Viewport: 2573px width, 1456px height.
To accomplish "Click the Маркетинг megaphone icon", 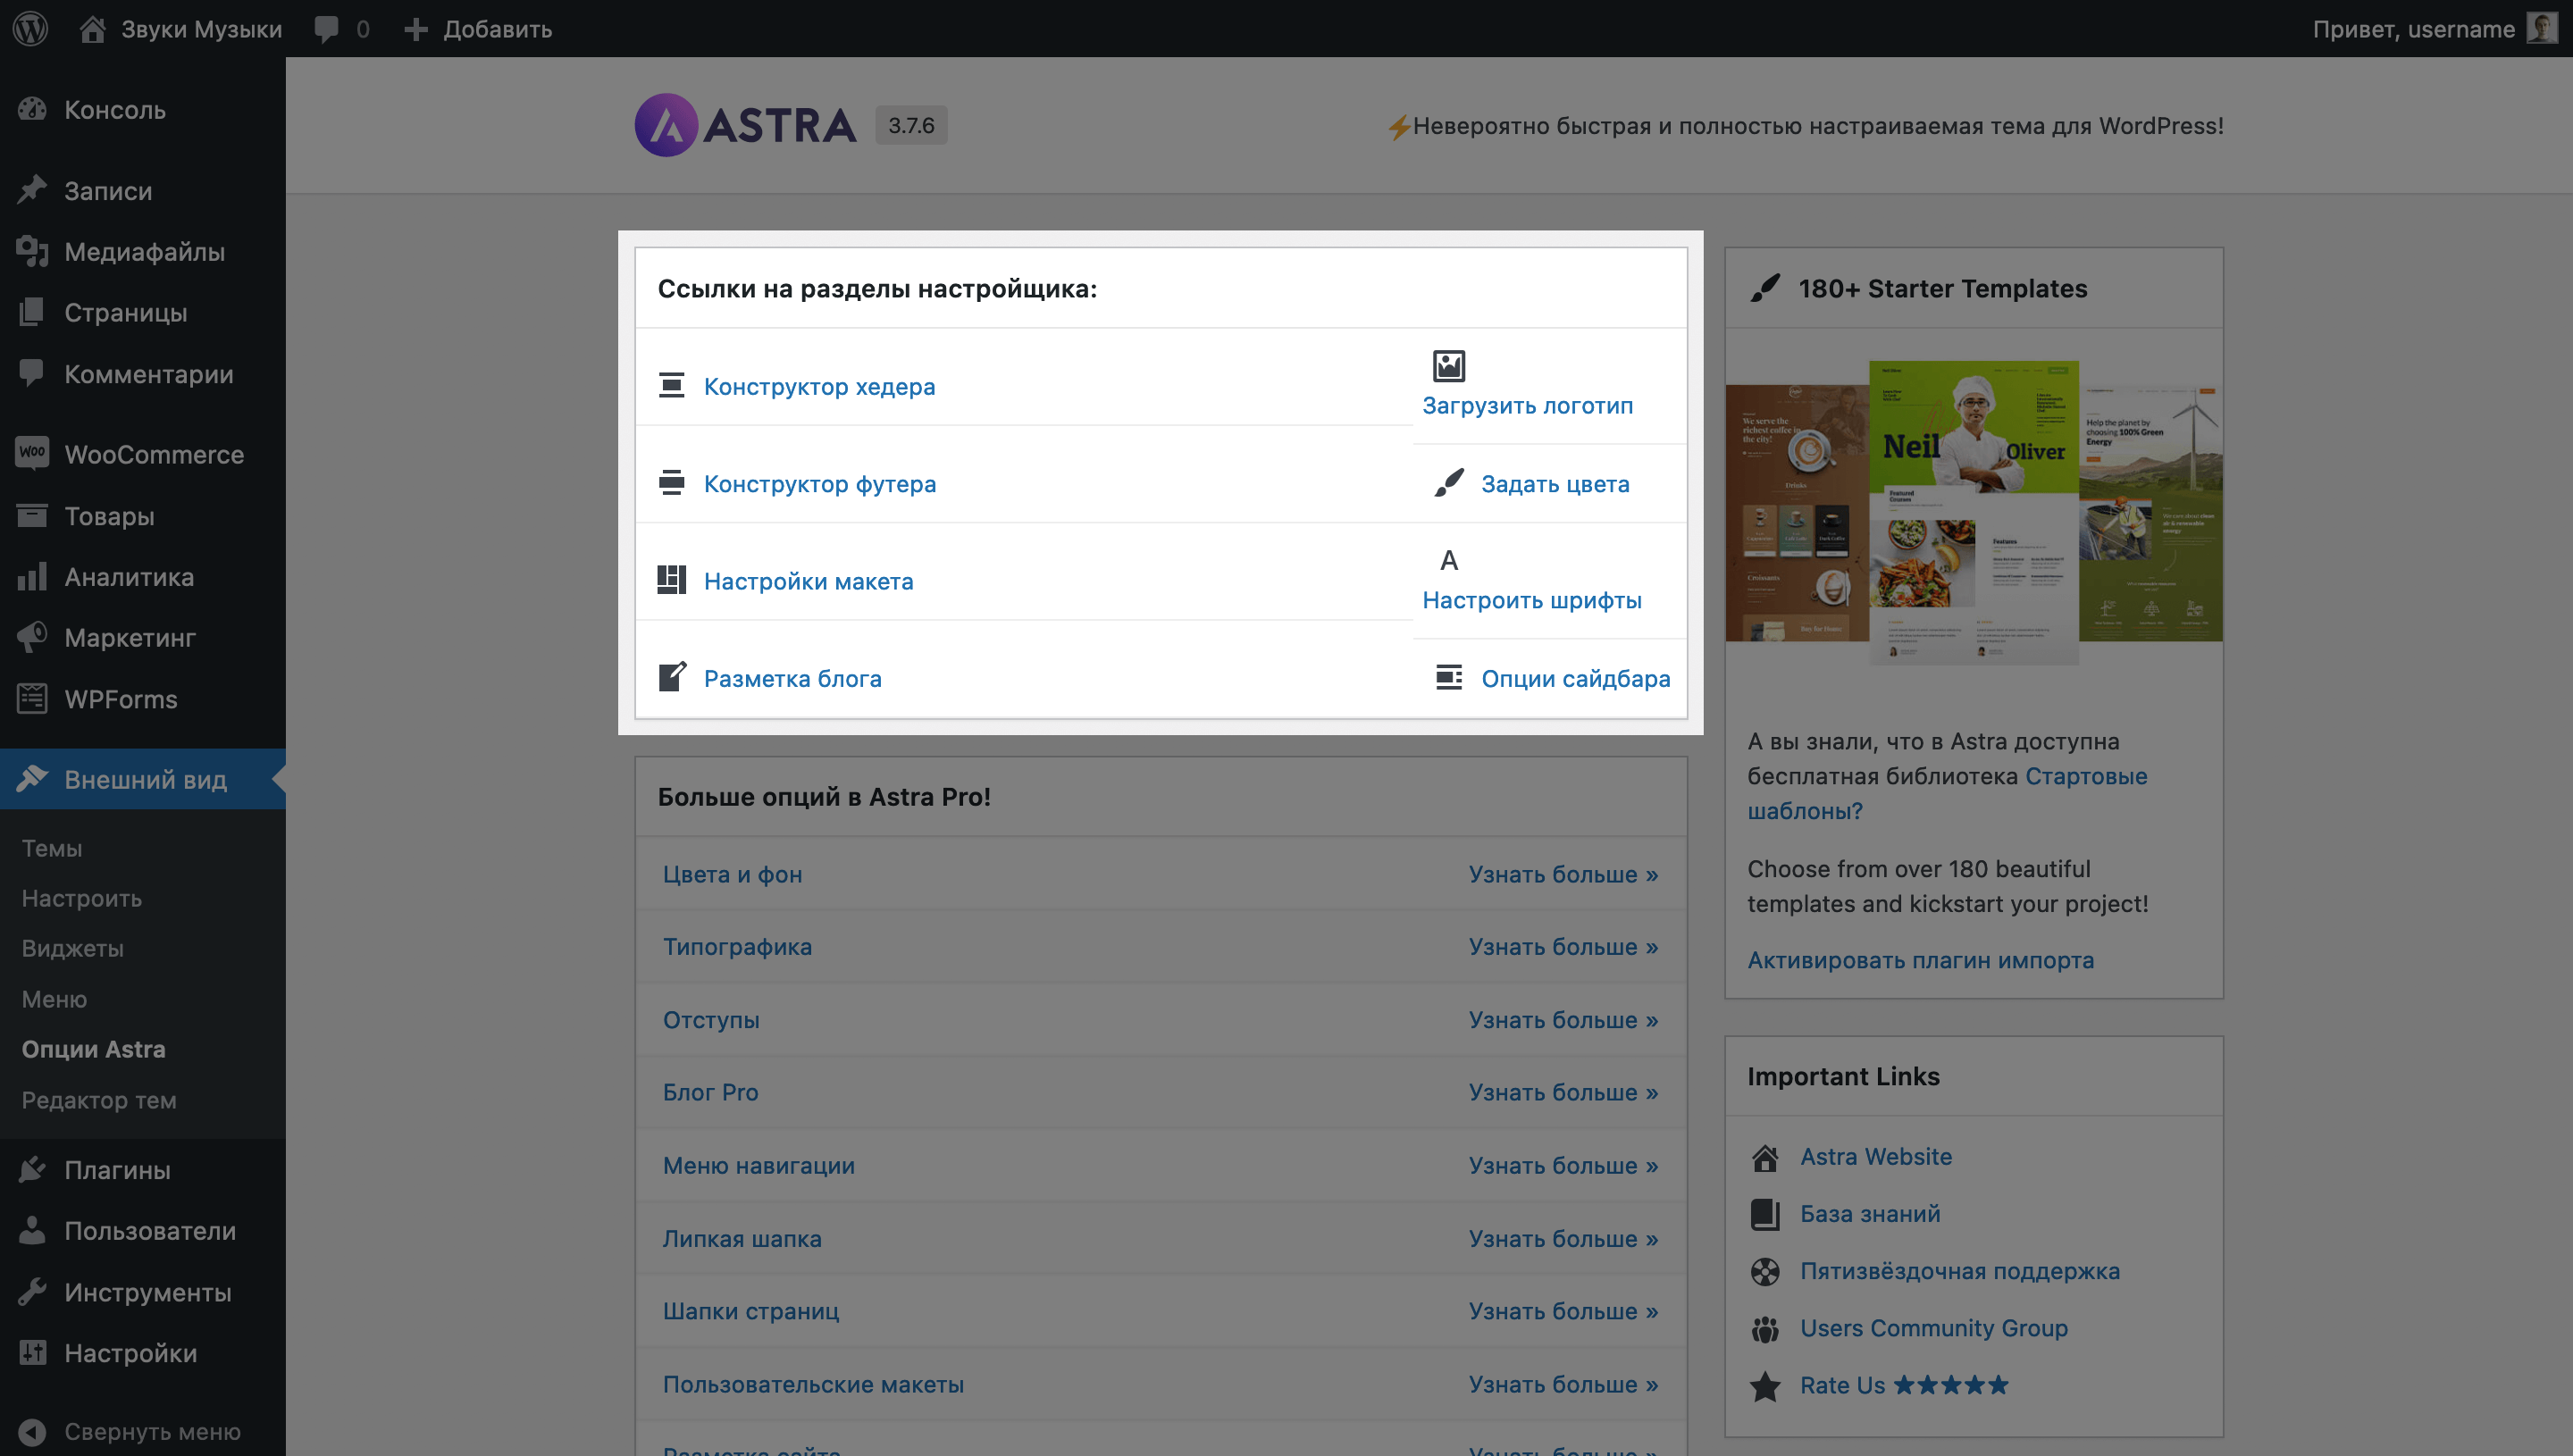I will pos(32,637).
